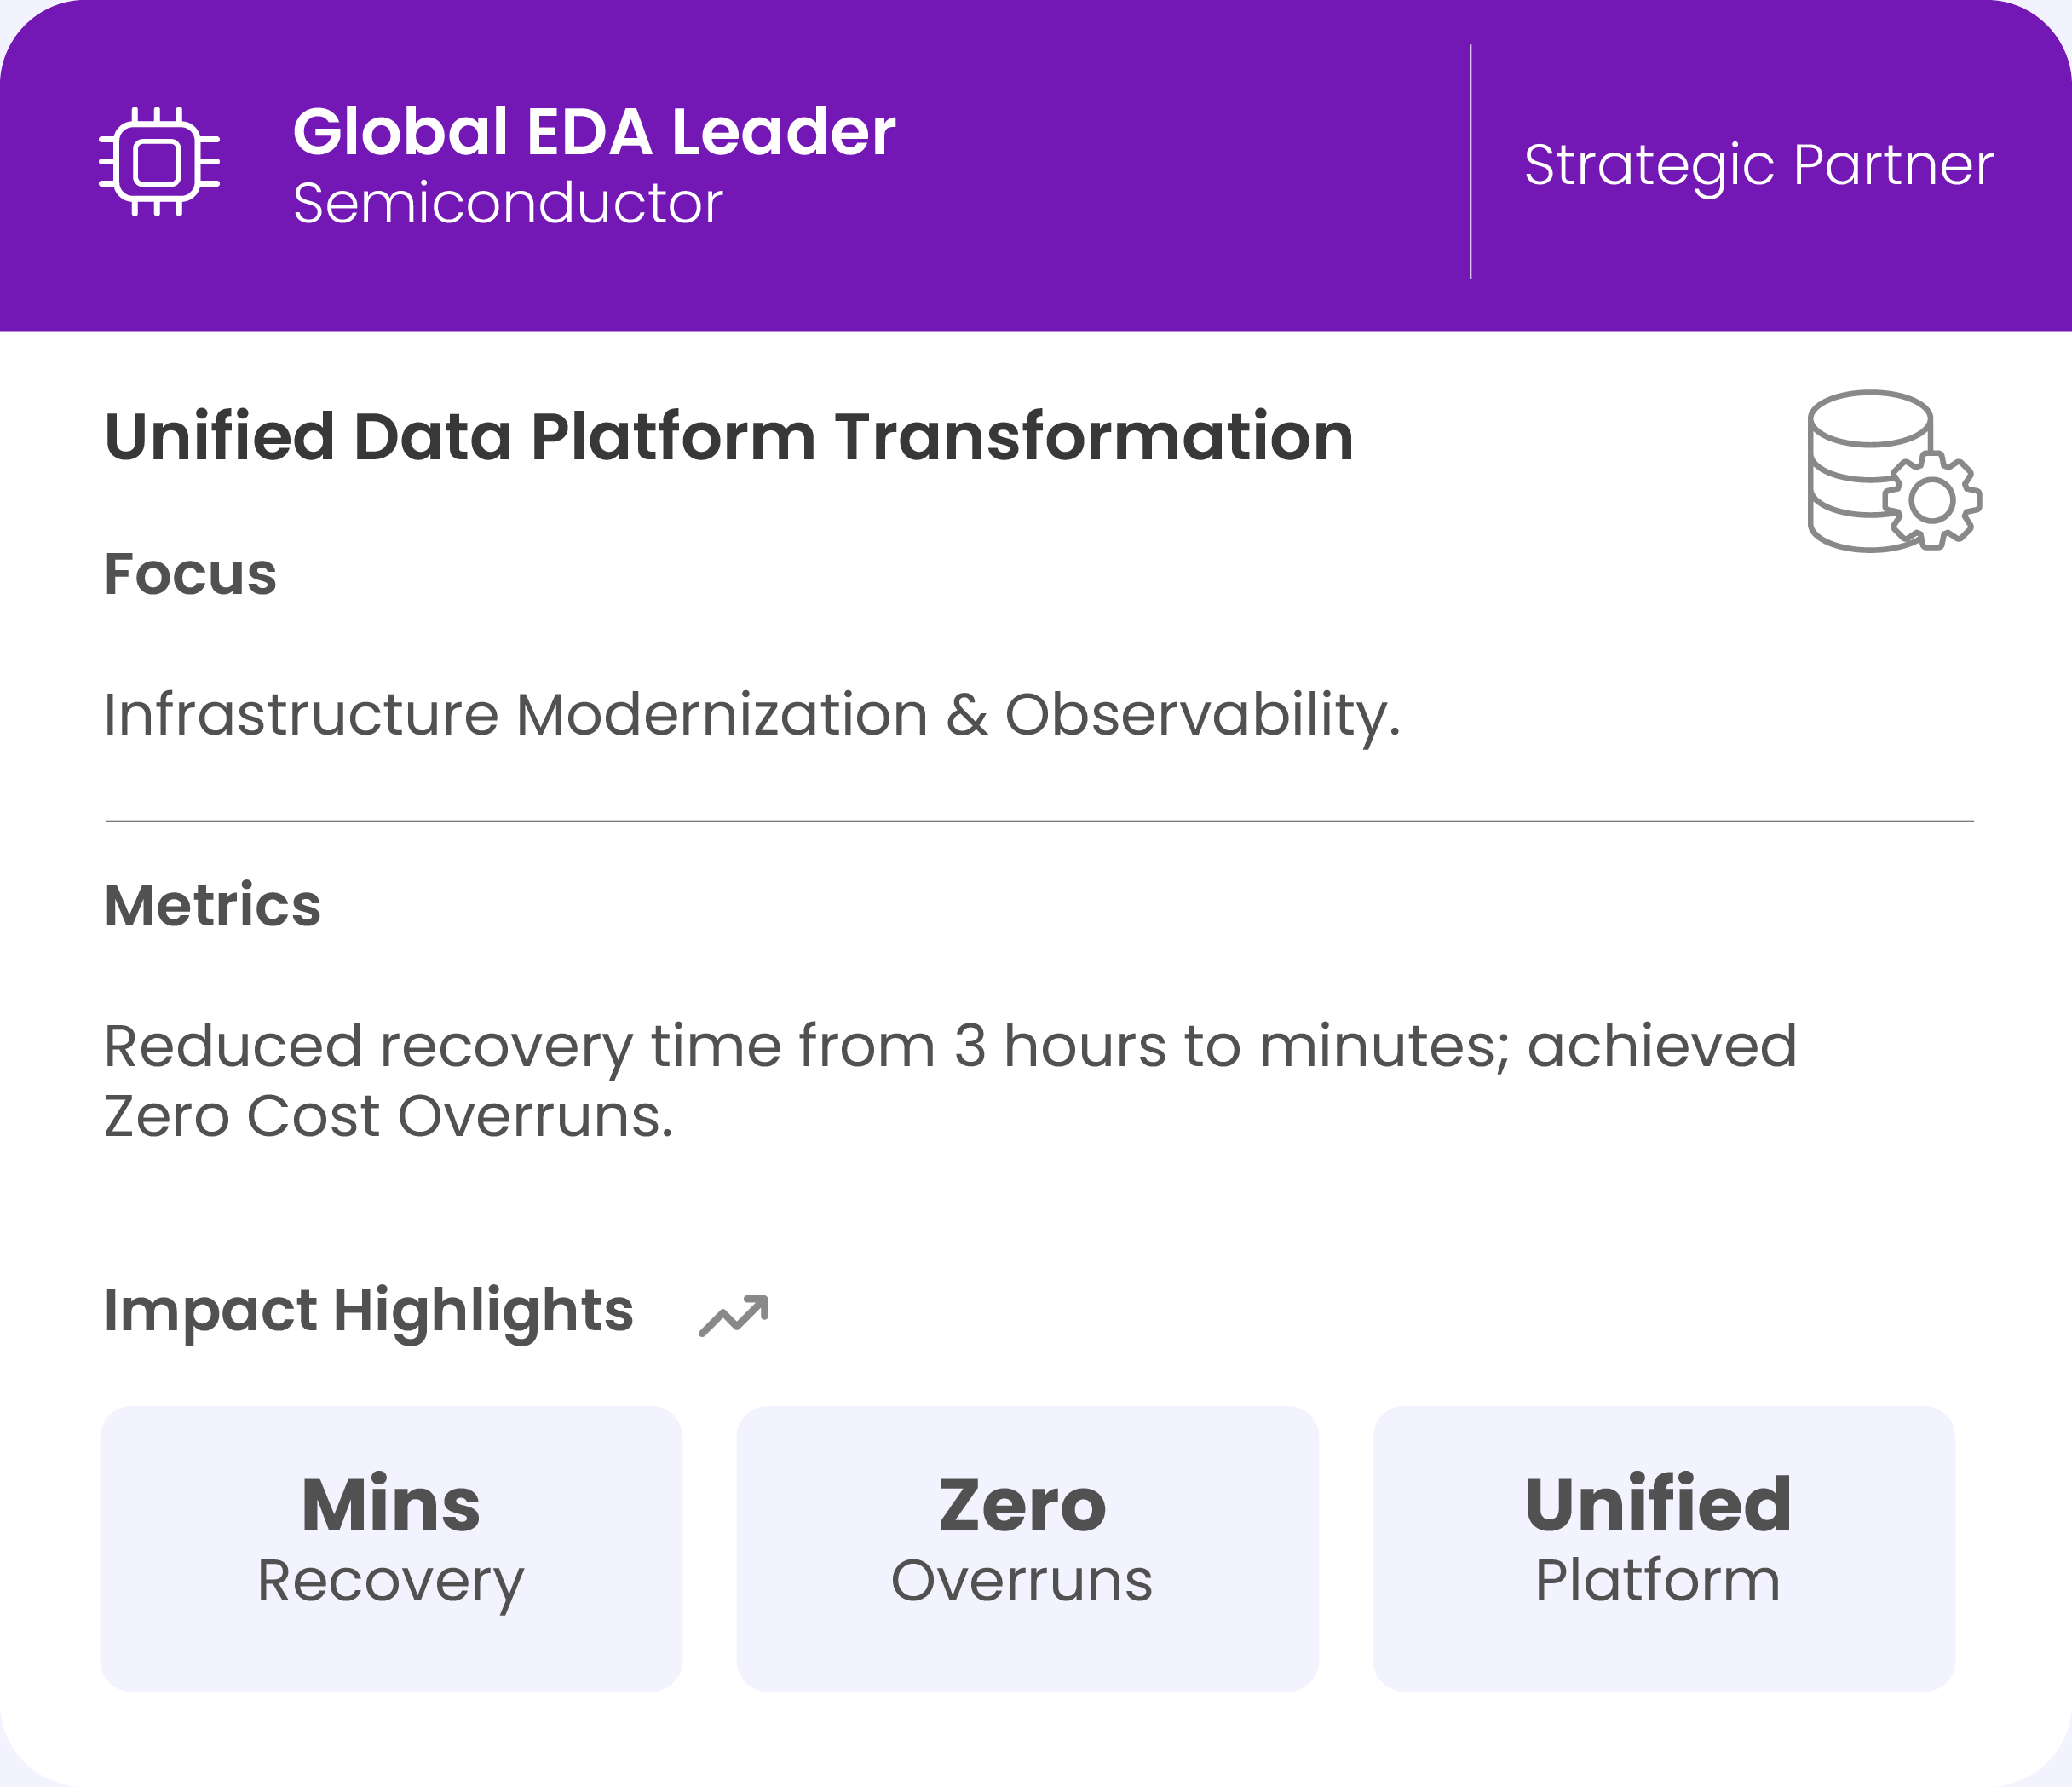Click the 'Semiconductor' subtitle in the header
Screen dimensions: 2072x1787
coord(507,204)
